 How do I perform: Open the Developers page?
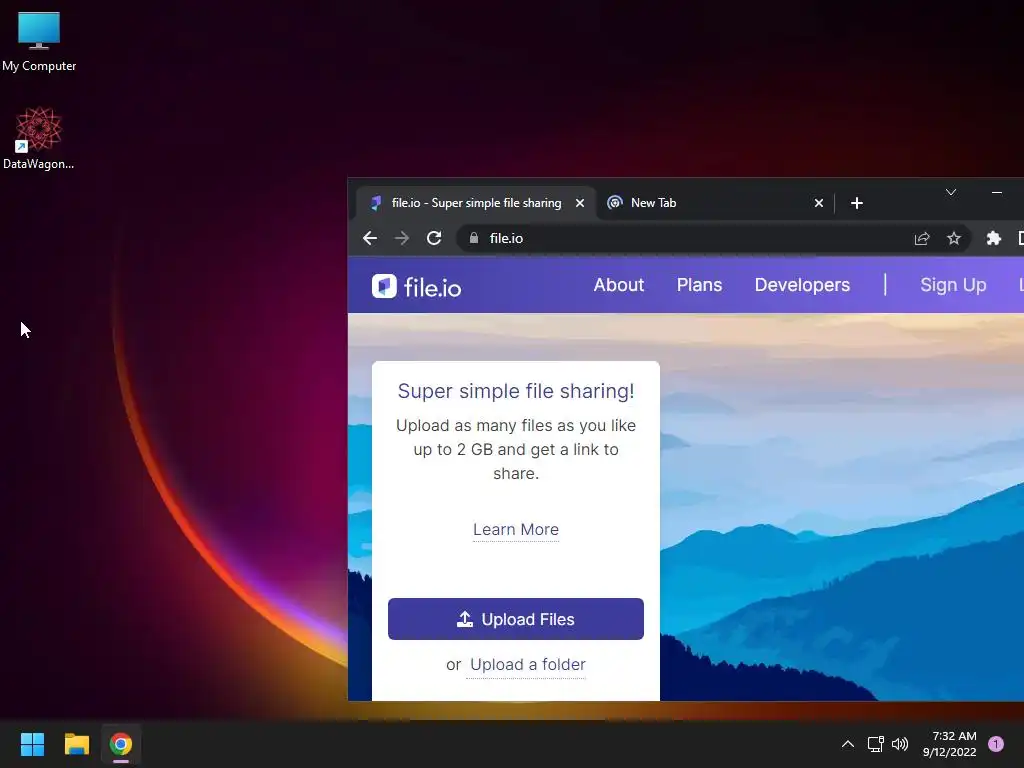(802, 285)
